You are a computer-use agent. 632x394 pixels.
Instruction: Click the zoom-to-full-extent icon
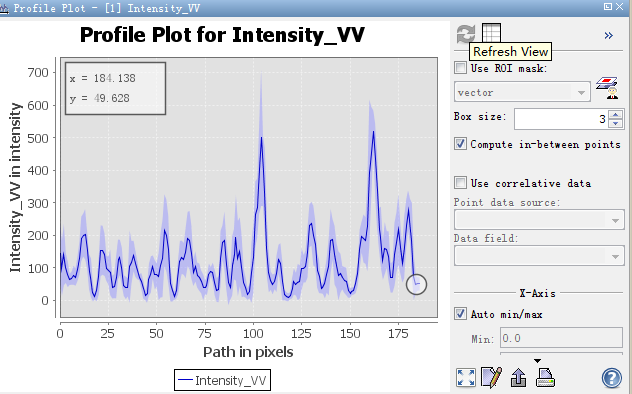pos(466,378)
